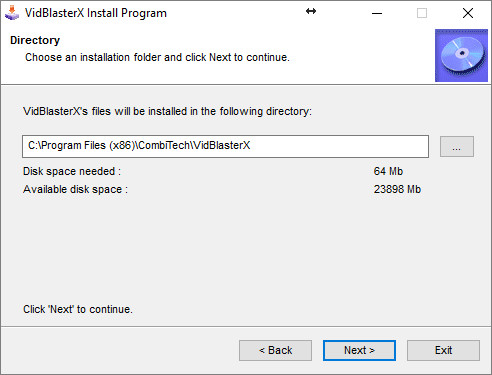Viewport: 492px width, 375px height.
Task: Click the VidBlasterX installer title bar icon
Action: [12, 13]
